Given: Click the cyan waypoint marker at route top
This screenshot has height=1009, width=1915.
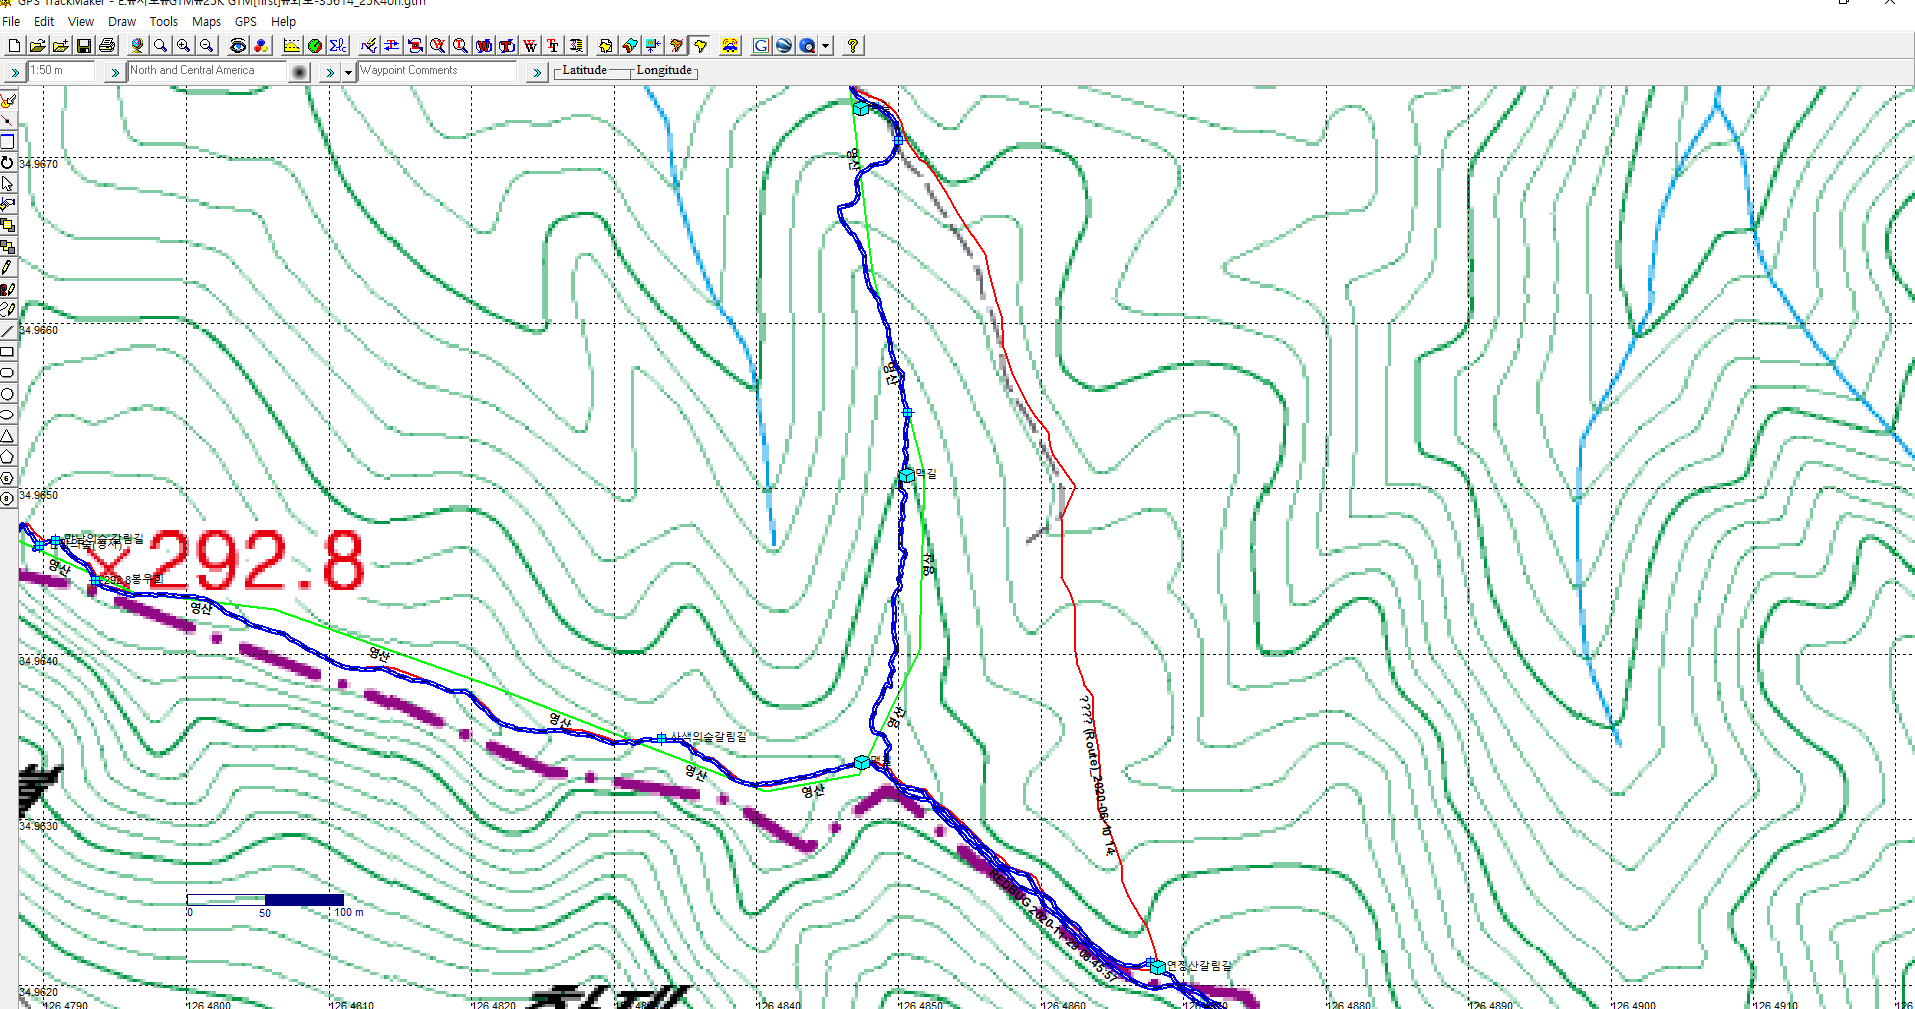Looking at the screenshot, I should (861, 107).
